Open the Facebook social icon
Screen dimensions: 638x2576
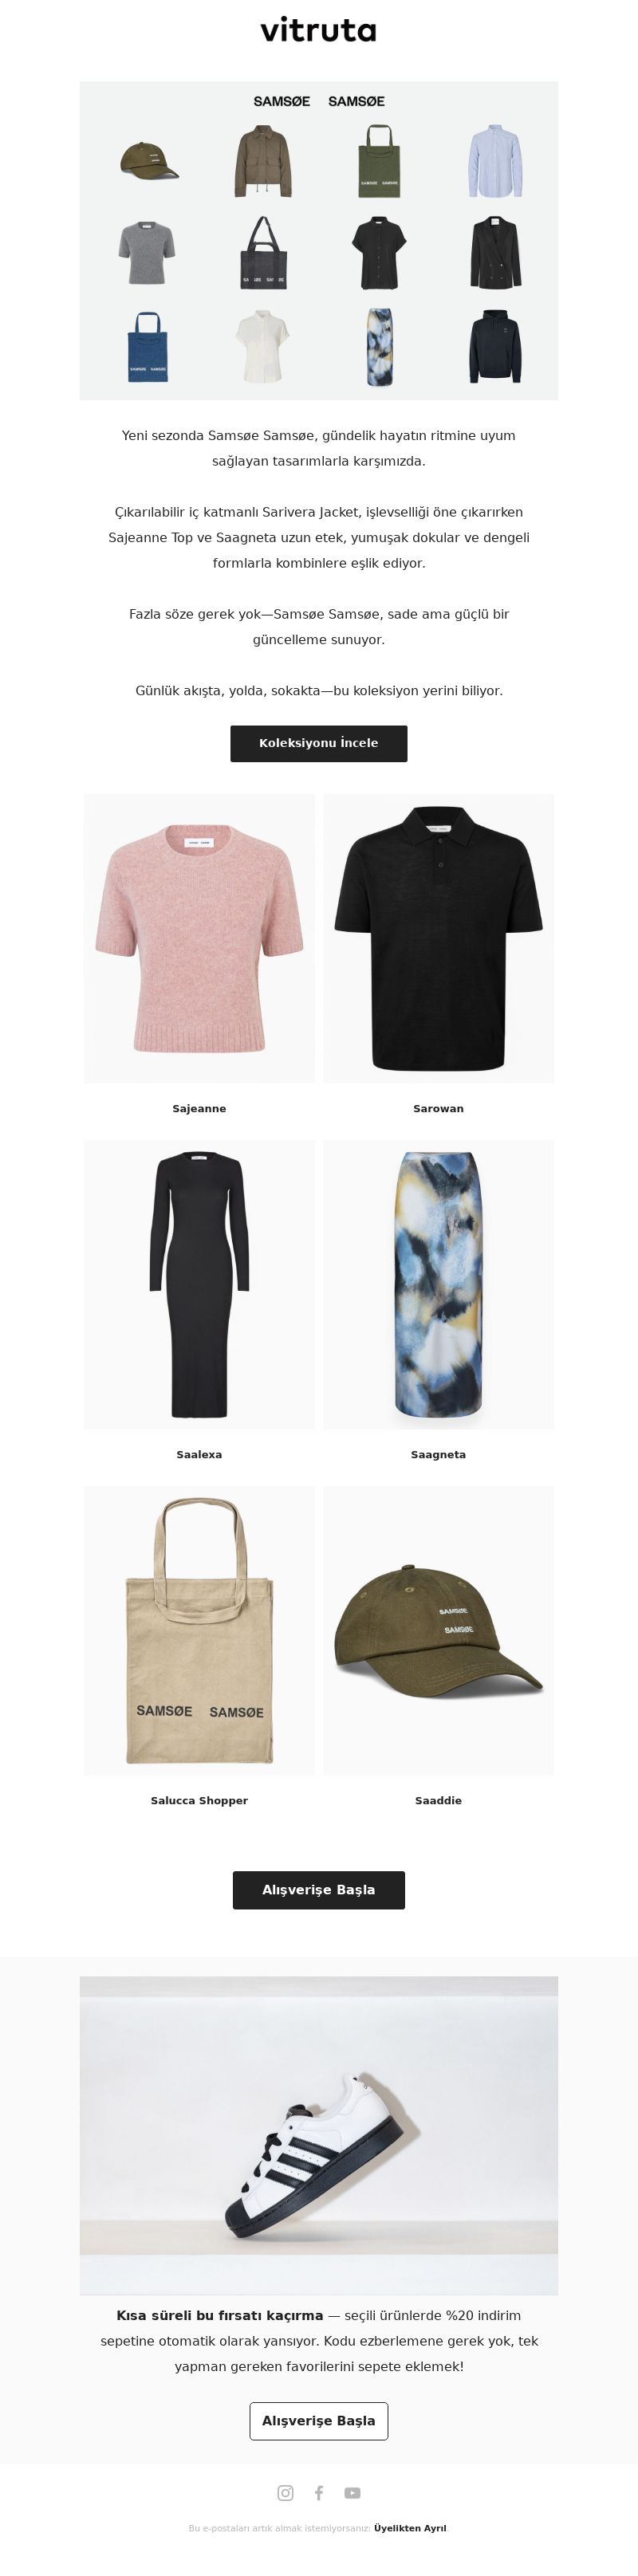tap(319, 2492)
